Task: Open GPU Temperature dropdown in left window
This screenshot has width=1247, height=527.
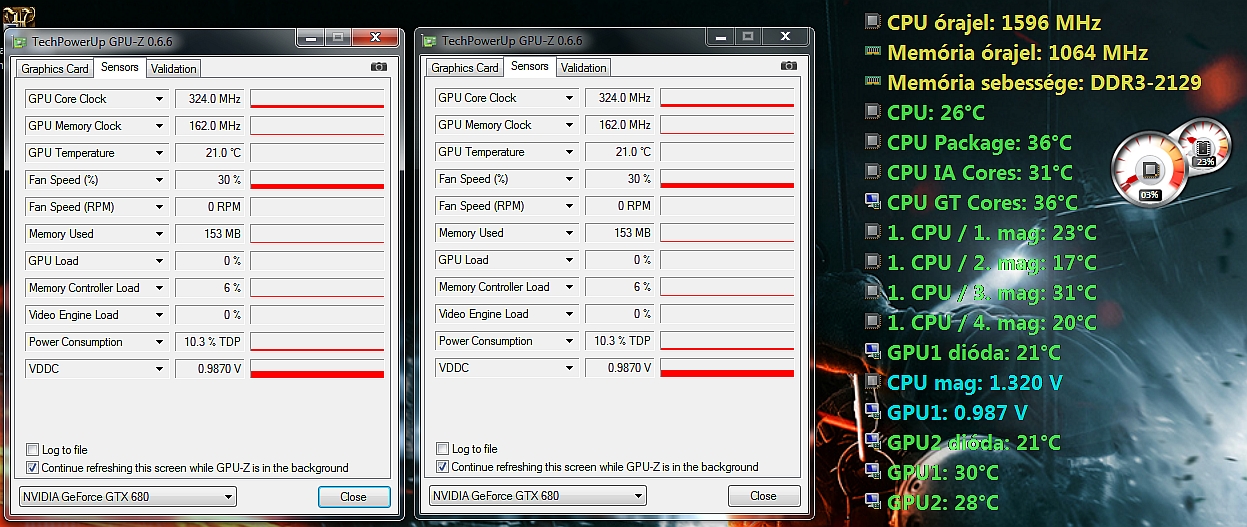Action: click(x=159, y=153)
